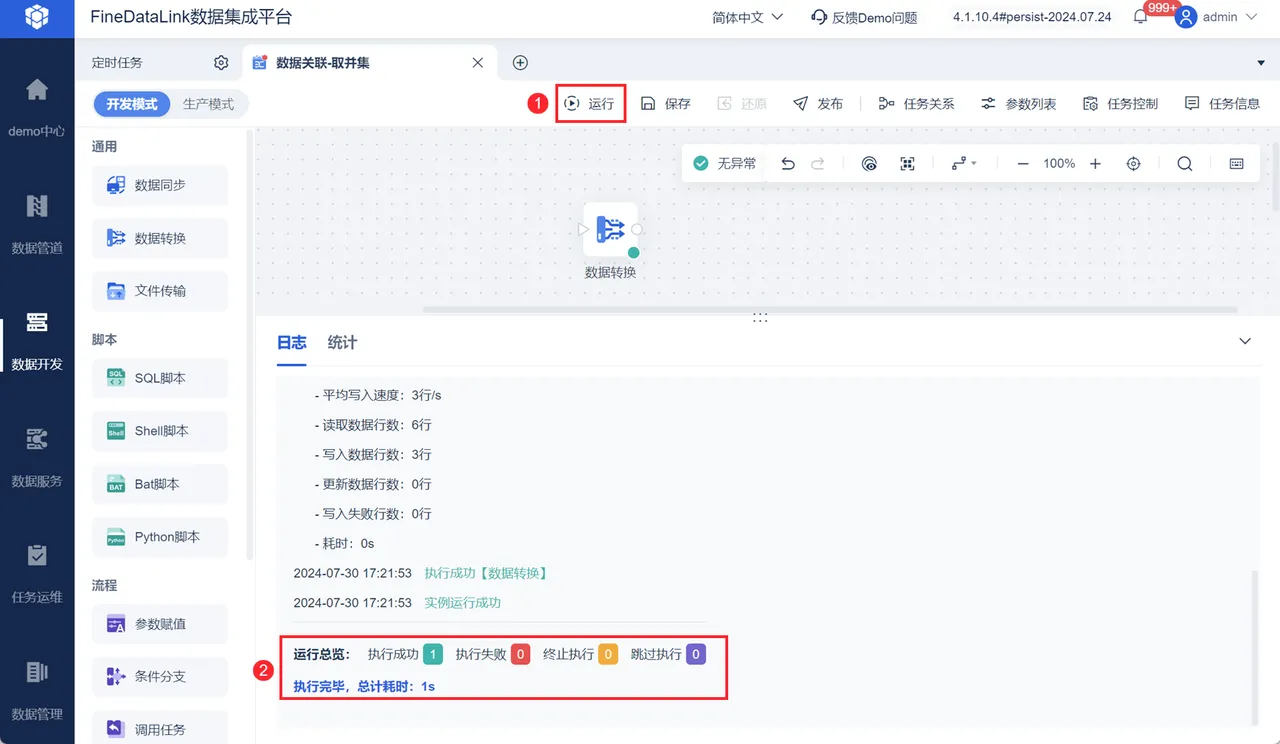The width and height of the screenshot is (1280, 744).
Task: Open 任务控制 task control
Action: [x=1120, y=103]
